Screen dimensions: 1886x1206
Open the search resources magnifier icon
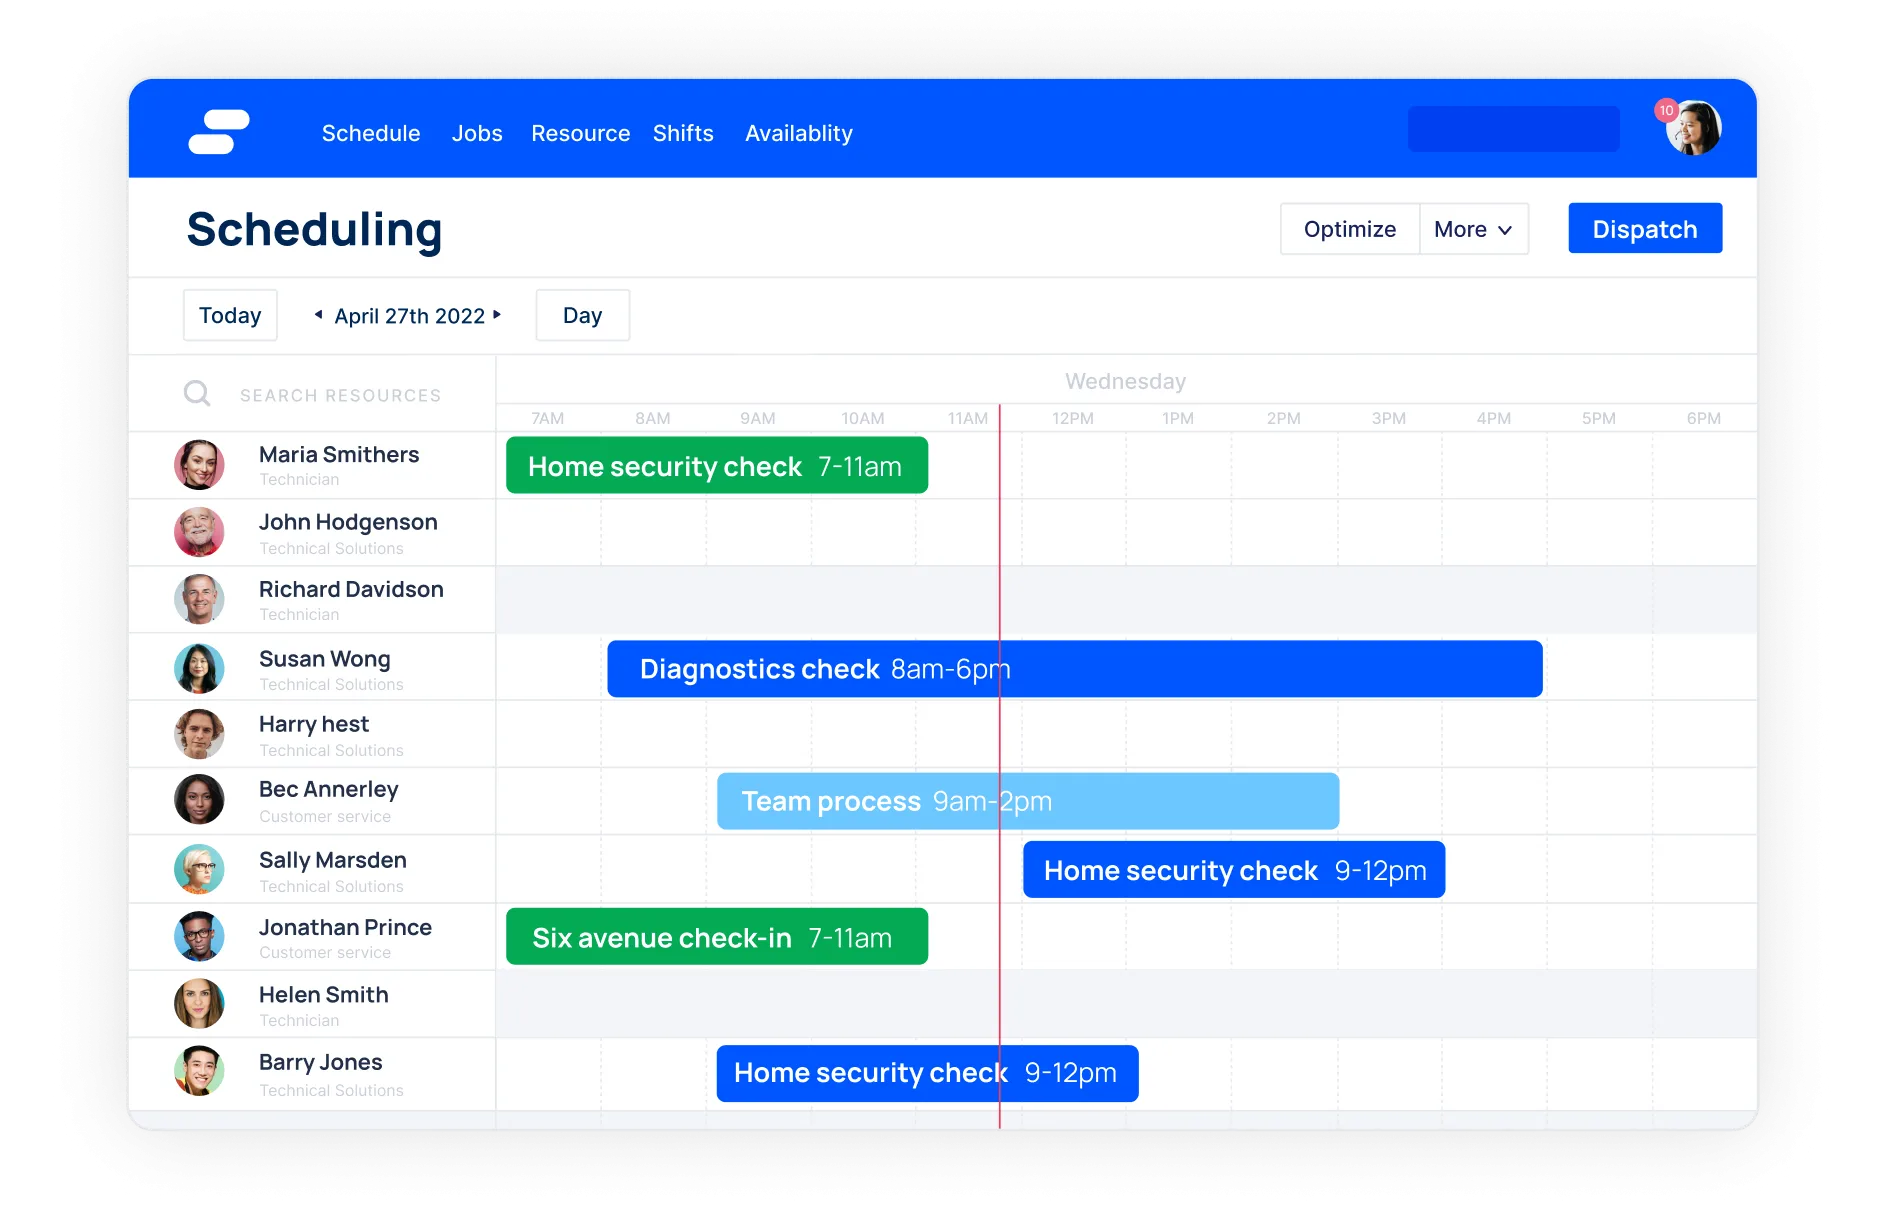[197, 394]
